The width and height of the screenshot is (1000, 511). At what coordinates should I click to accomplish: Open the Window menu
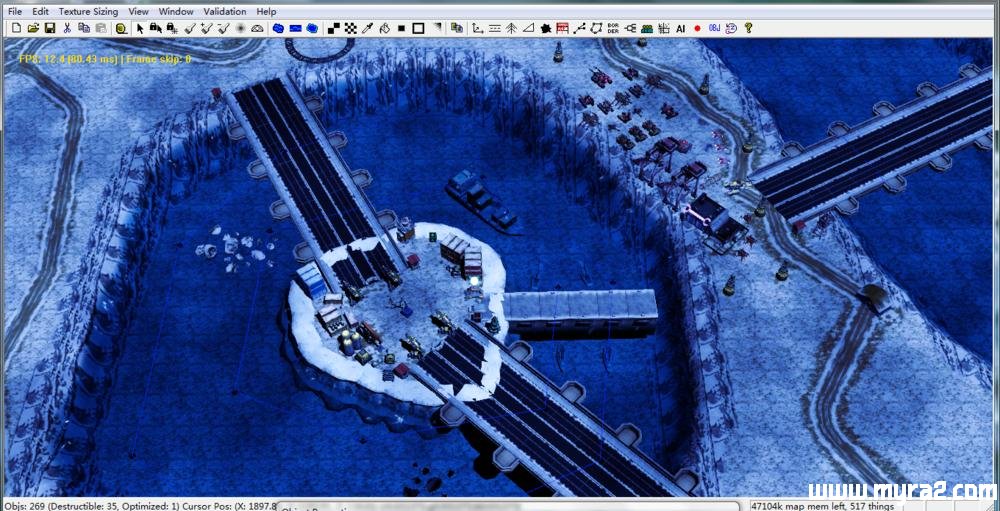click(176, 11)
